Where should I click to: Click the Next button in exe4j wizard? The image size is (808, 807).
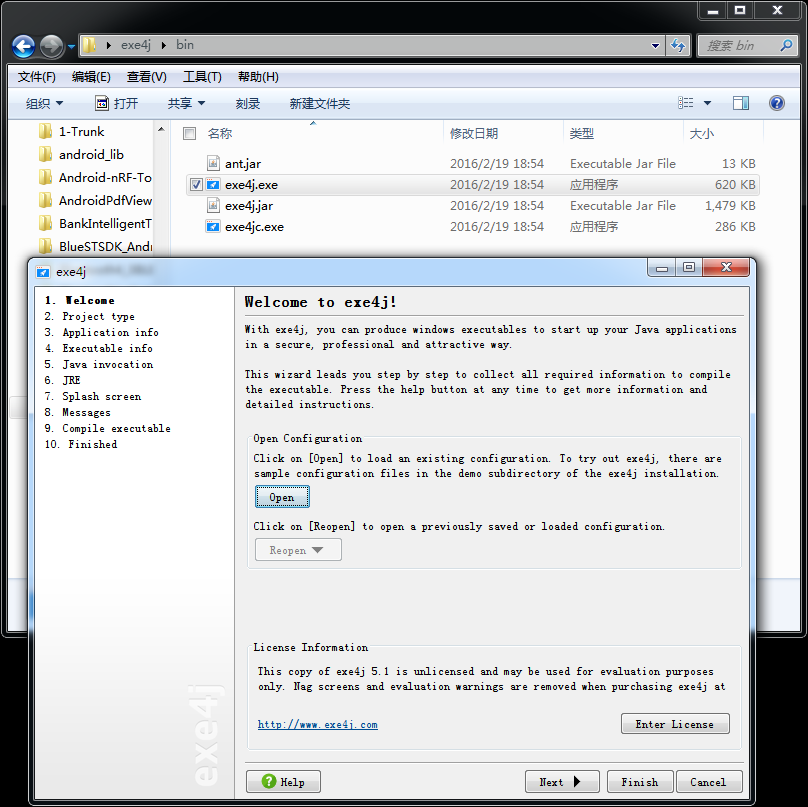tap(562, 782)
